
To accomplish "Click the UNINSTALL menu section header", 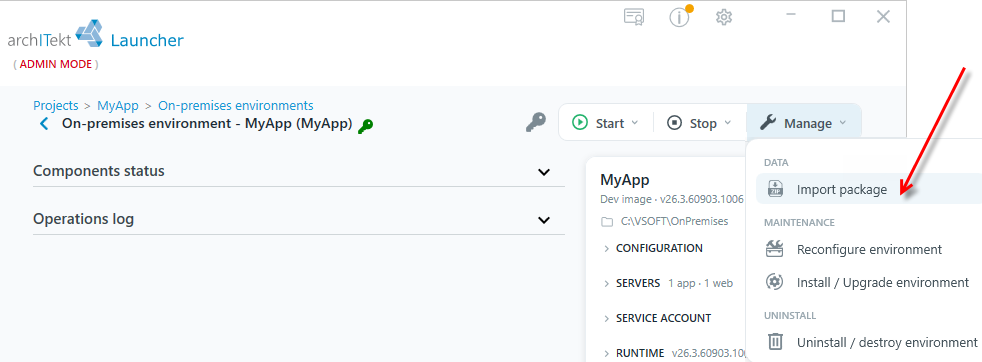I will 790,316.
